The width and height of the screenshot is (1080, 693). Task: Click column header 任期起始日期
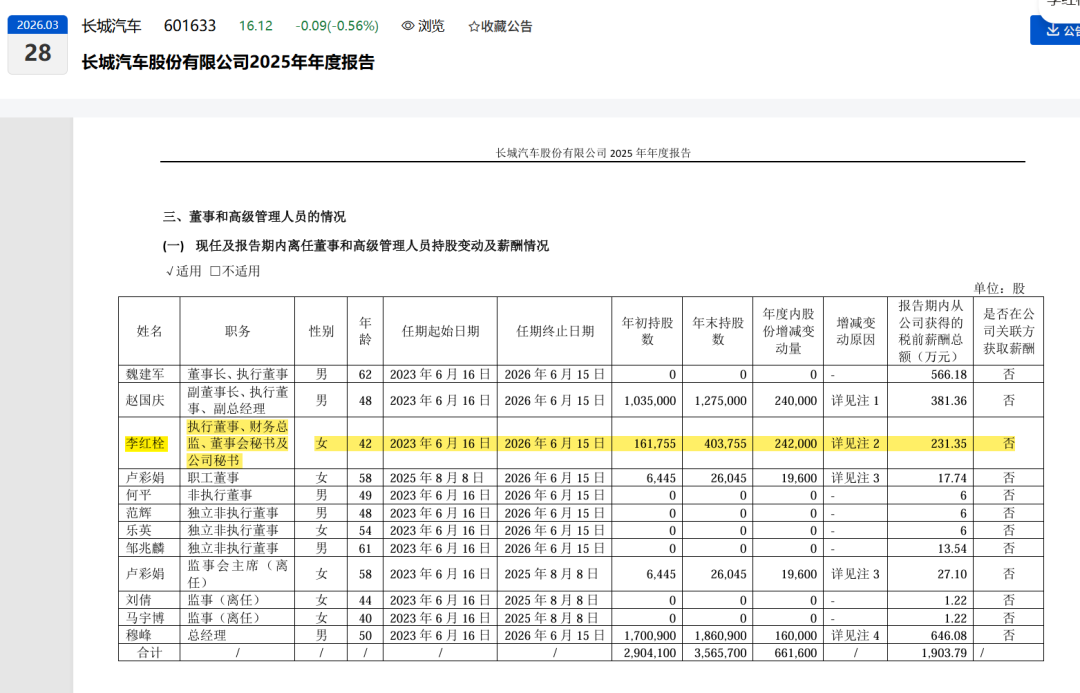pyautogui.click(x=441, y=331)
